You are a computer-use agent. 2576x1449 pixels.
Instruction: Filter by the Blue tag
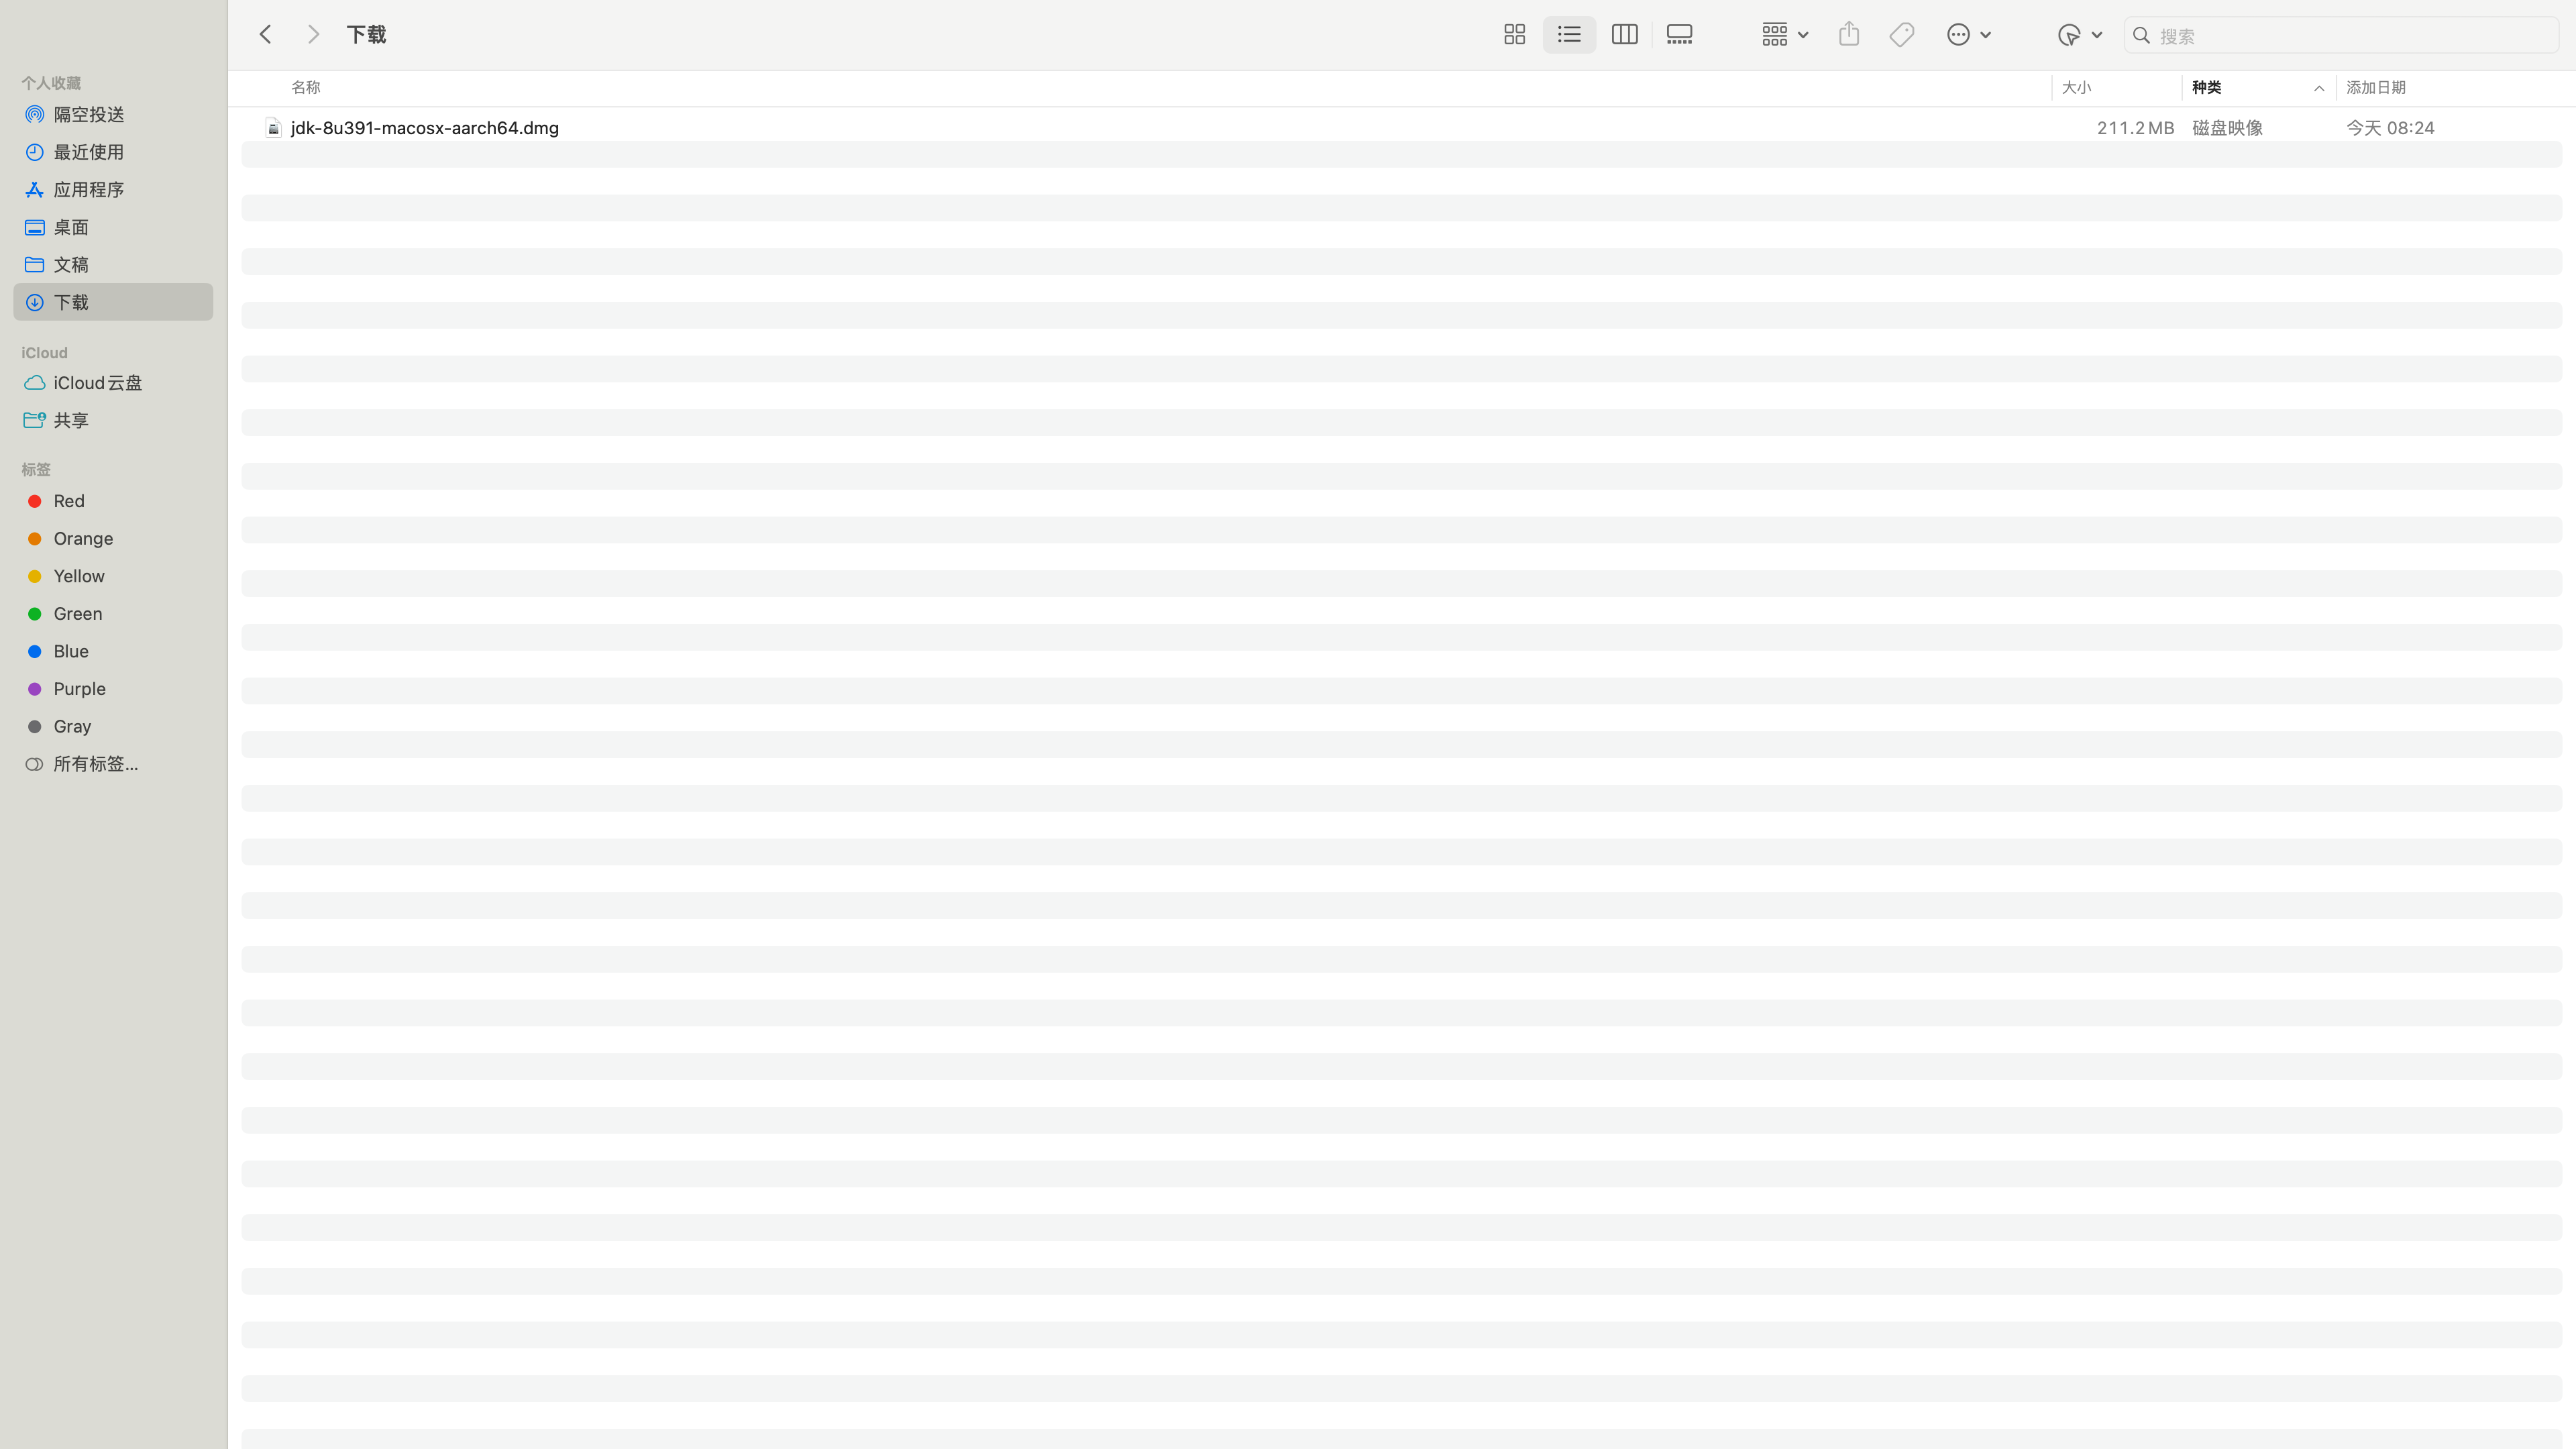coord(113,651)
